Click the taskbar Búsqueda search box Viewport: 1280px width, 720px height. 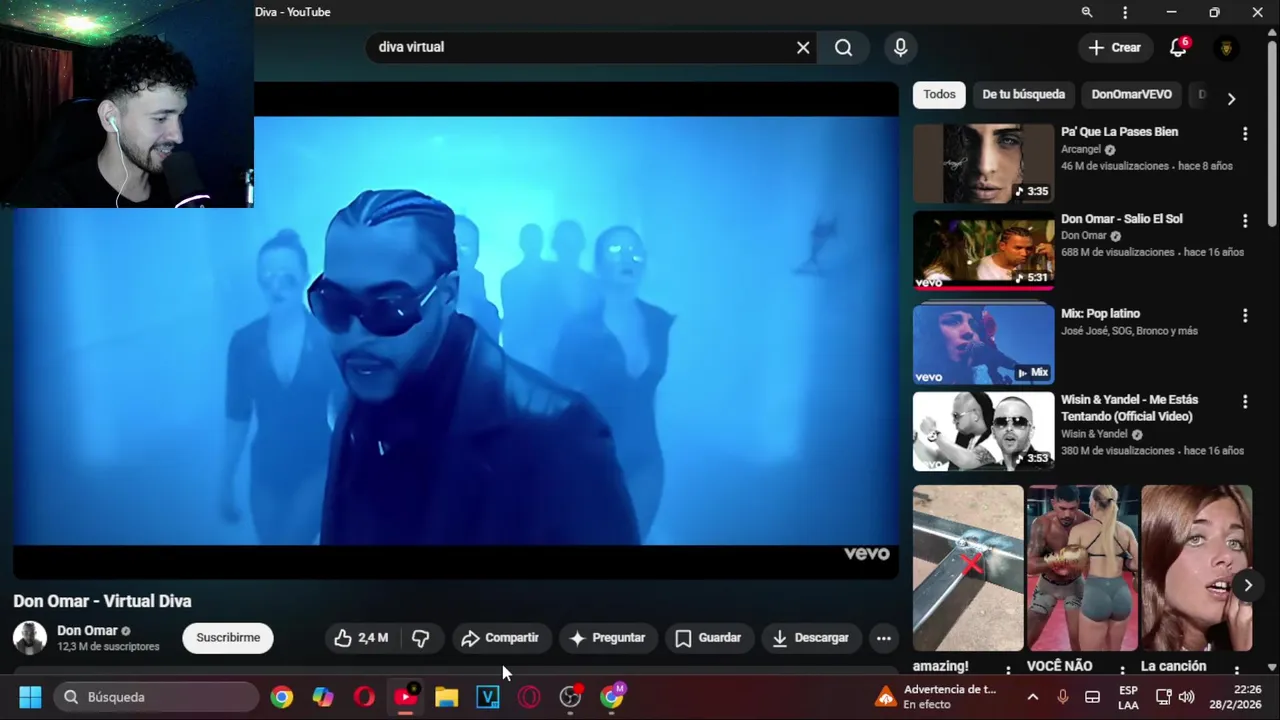pyautogui.click(x=156, y=697)
